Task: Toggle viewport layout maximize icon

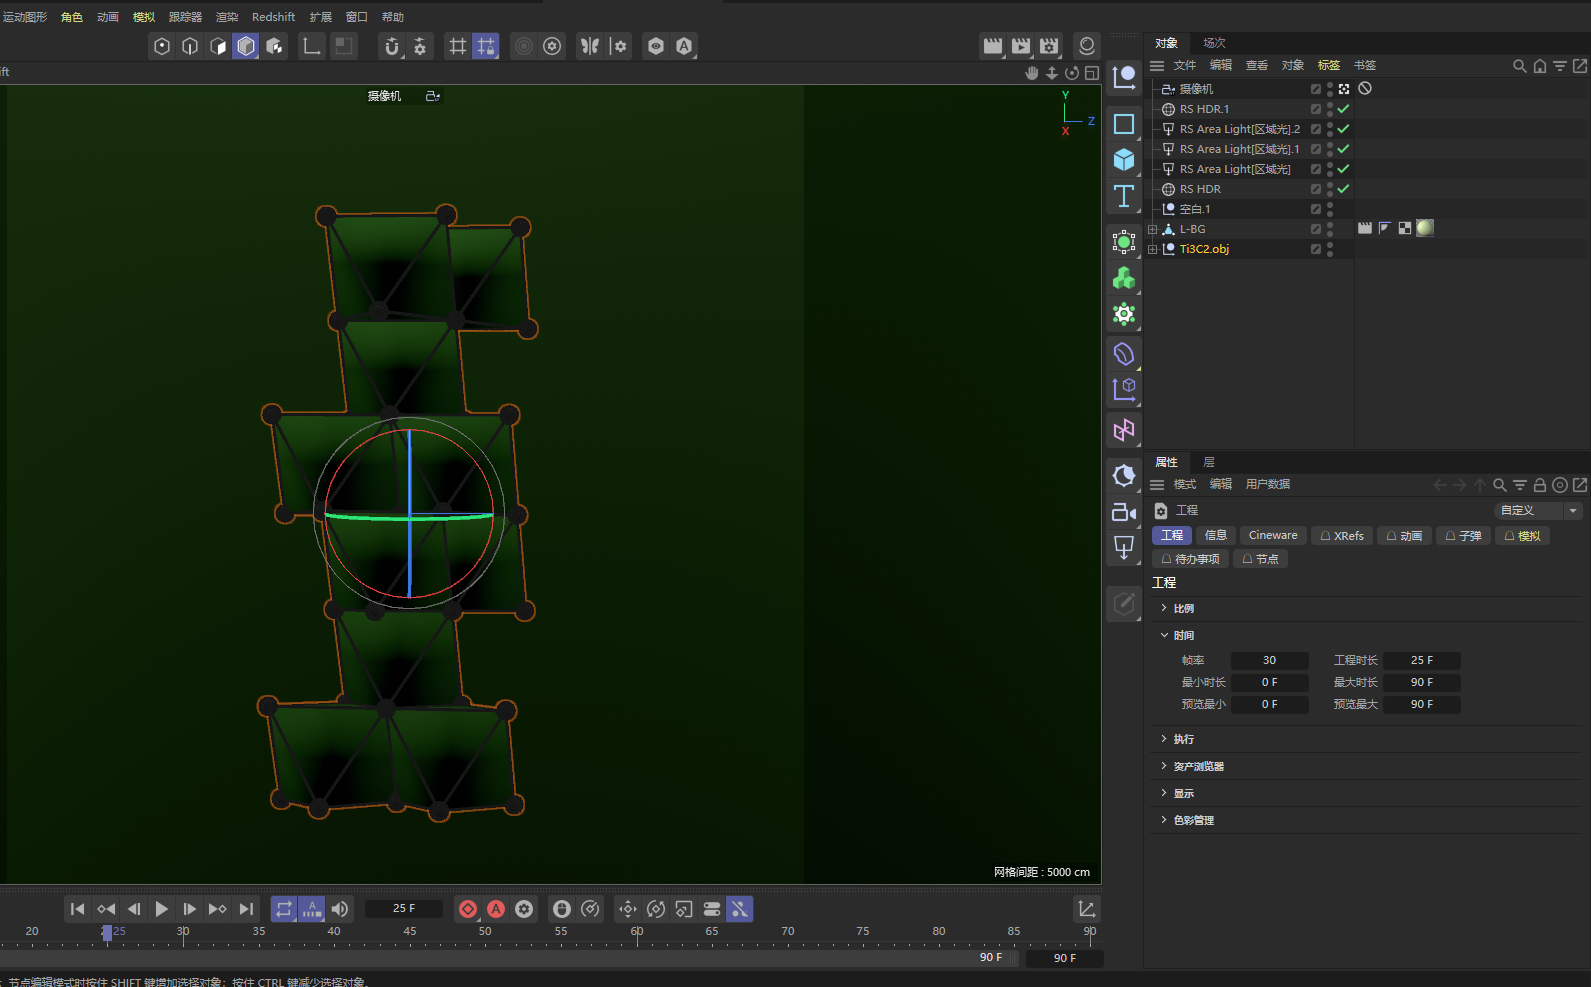Action: point(1092,73)
